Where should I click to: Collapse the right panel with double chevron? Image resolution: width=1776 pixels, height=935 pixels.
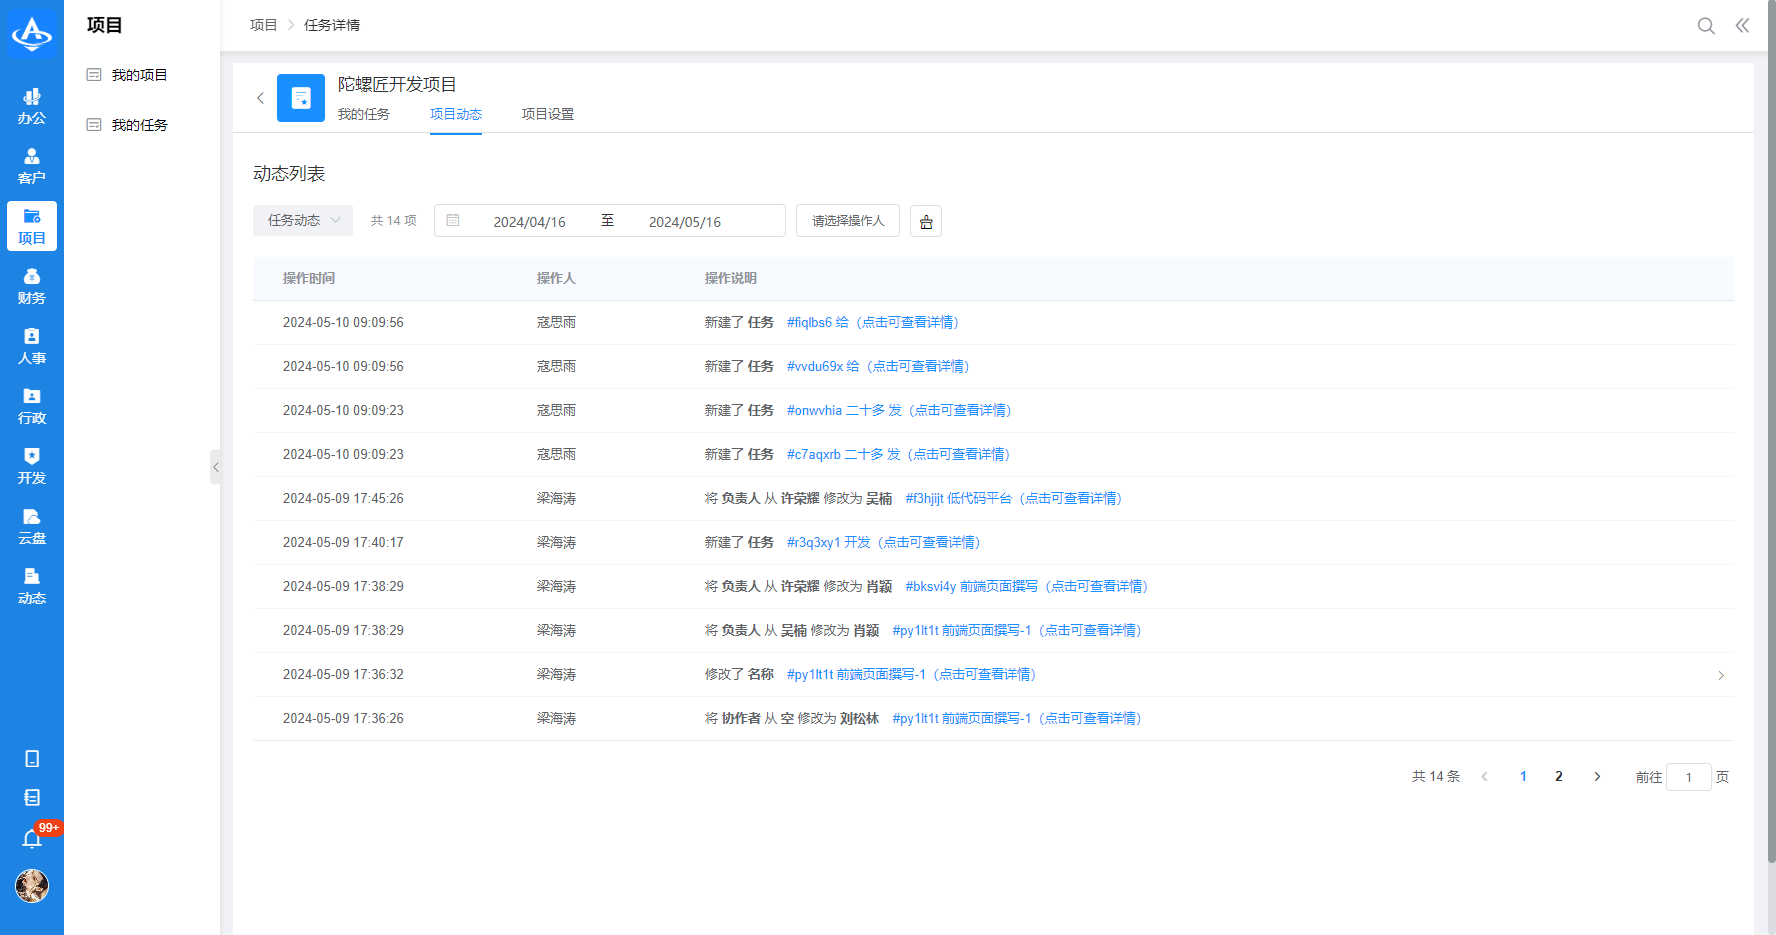[x=1742, y=26]
